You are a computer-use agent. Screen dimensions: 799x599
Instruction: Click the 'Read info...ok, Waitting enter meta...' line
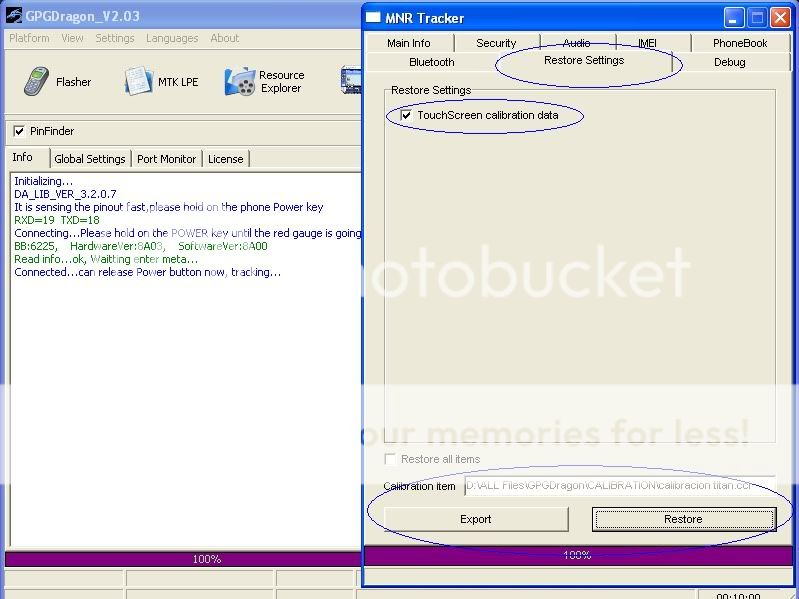tap(105, 259)
